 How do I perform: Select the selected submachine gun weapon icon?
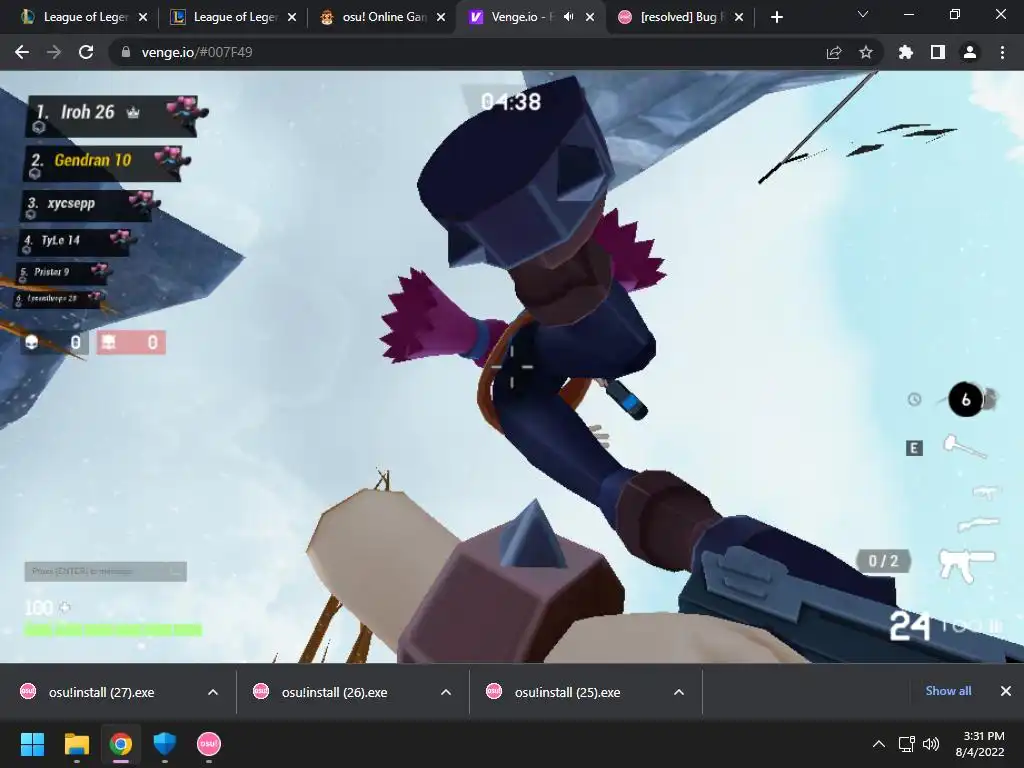coord(967,564)
